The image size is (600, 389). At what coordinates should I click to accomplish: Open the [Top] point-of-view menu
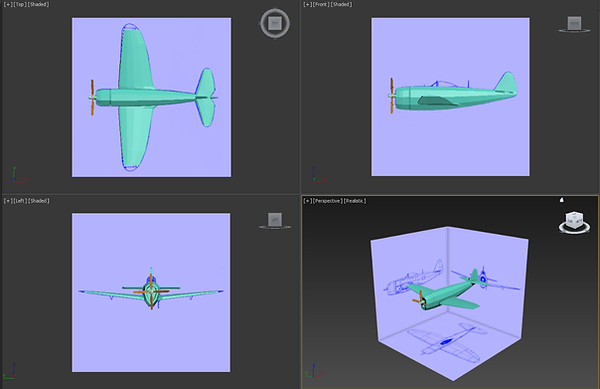tap(20, 5)
